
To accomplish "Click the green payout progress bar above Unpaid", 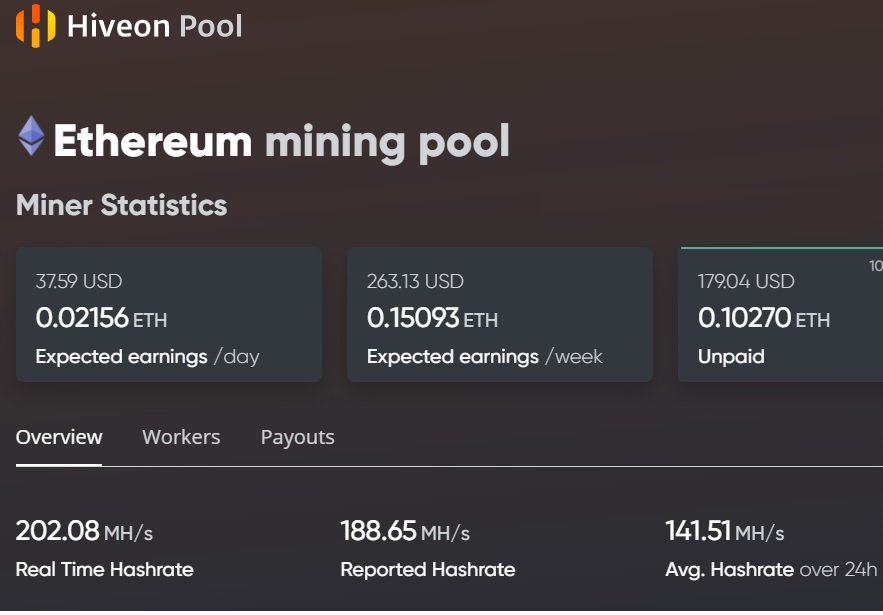I will [x=782, y=247].
